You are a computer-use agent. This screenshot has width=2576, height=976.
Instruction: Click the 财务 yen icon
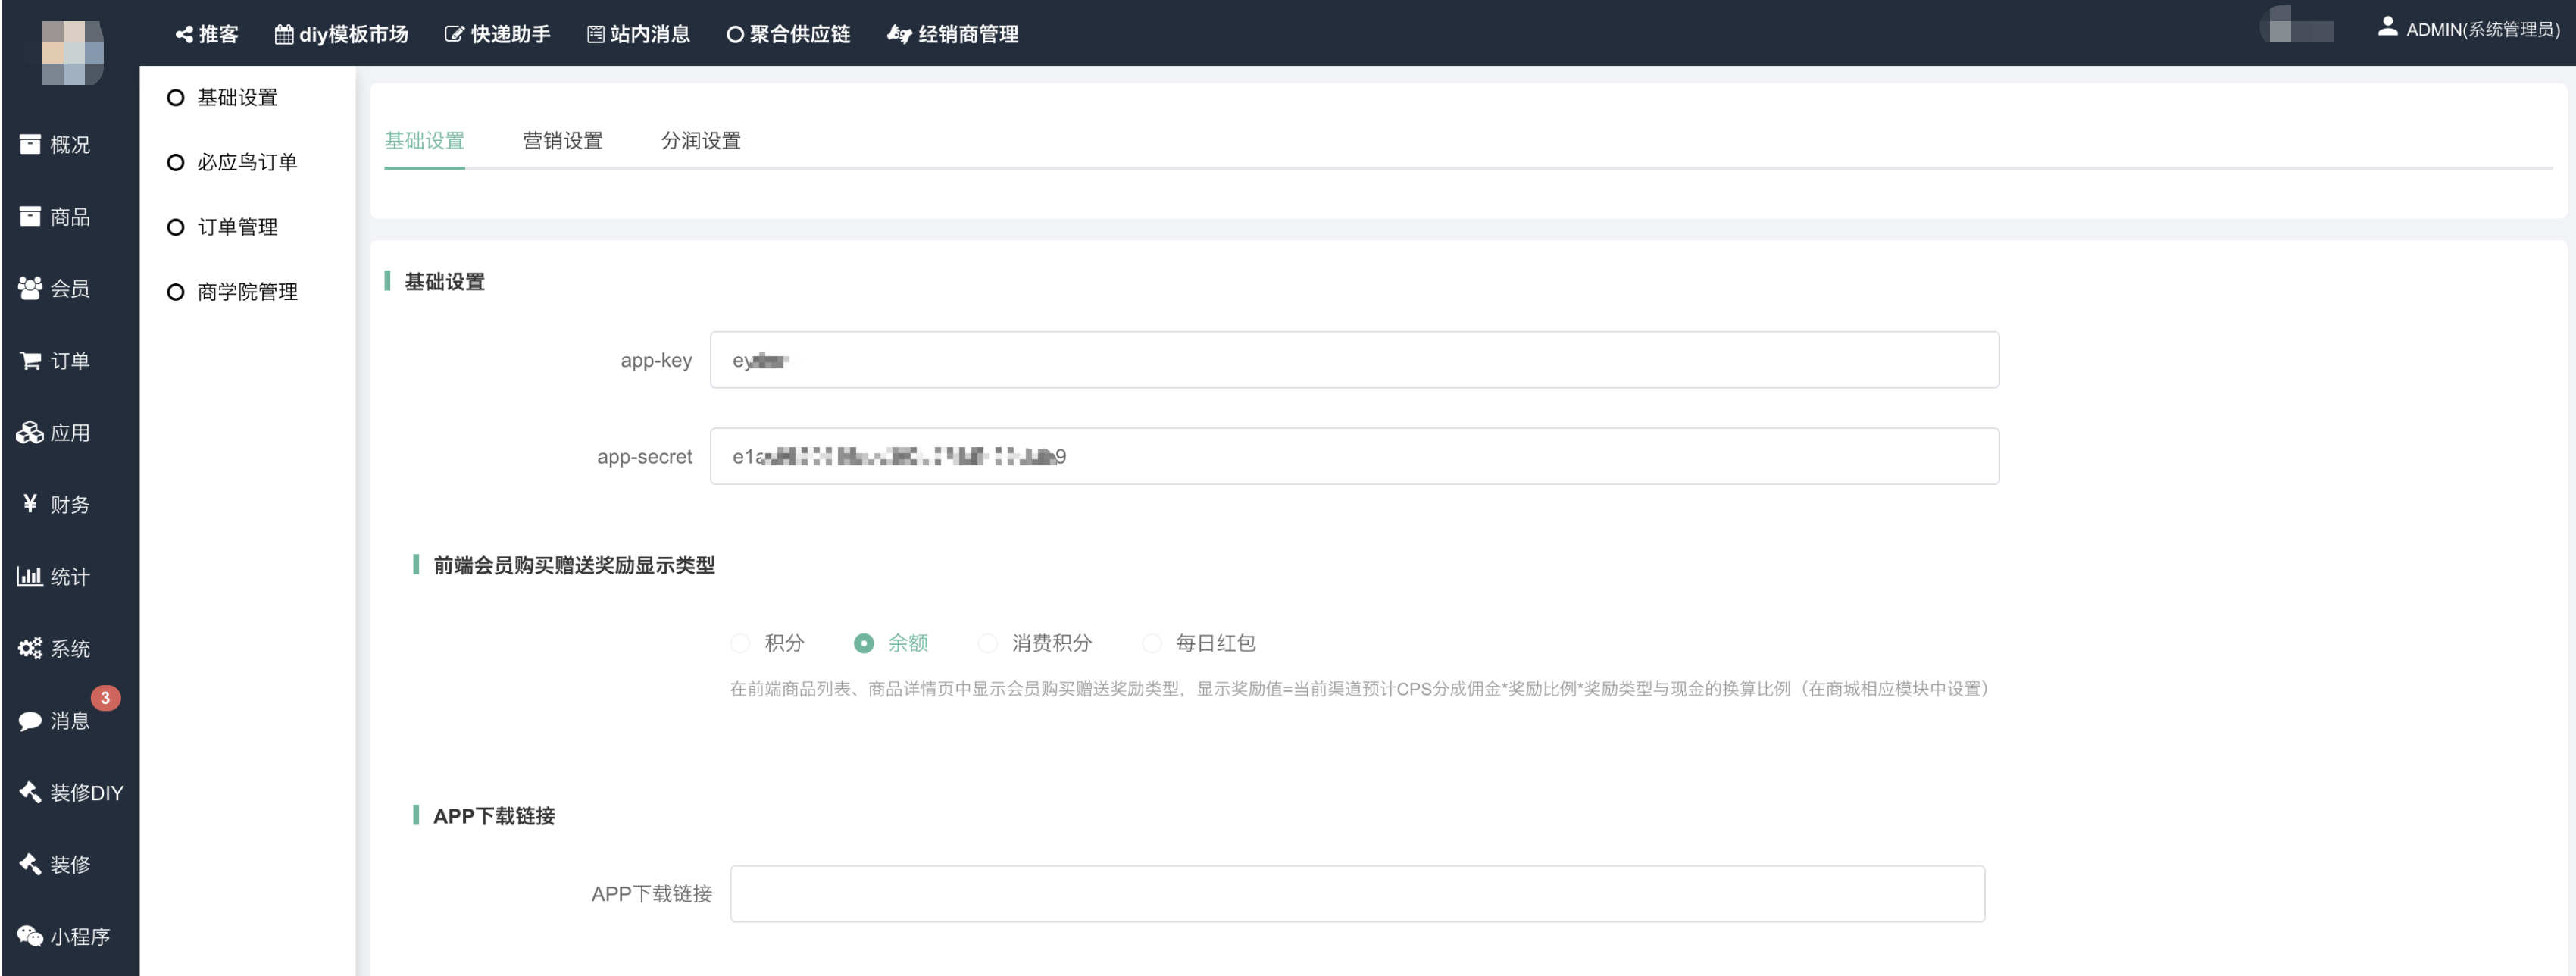(30, 504)
